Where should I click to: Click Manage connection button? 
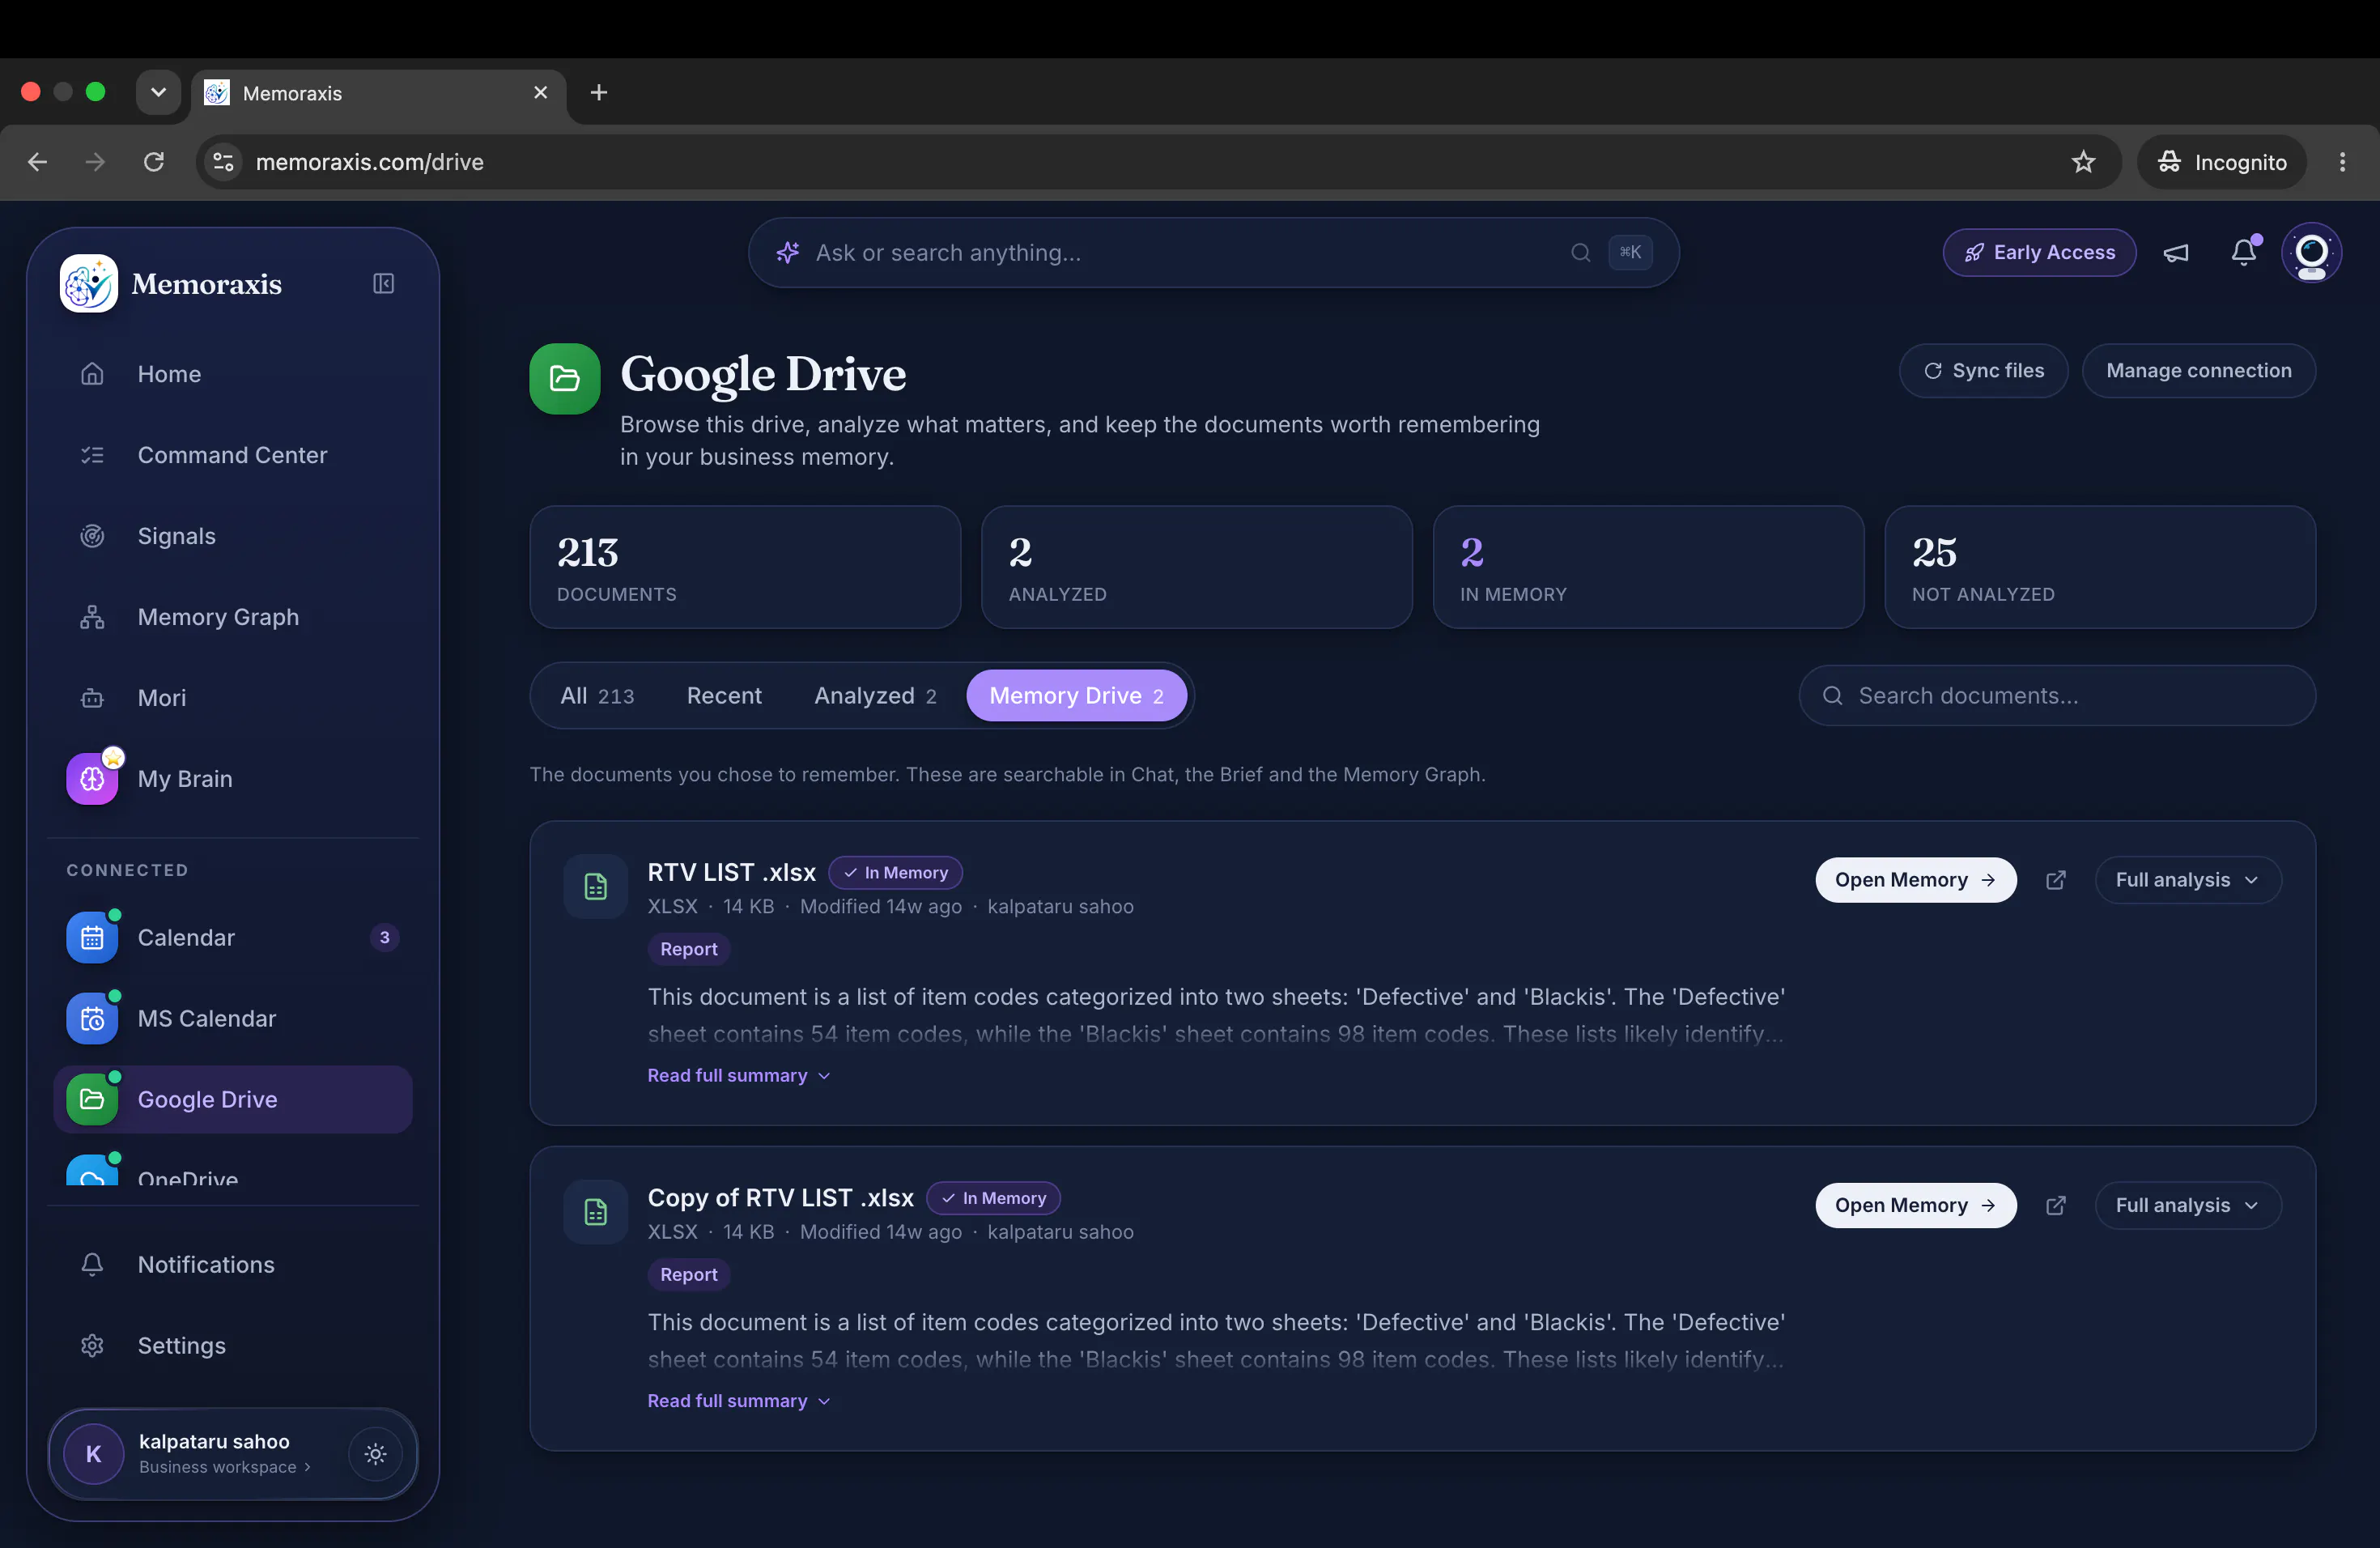tap(2198, 371)
